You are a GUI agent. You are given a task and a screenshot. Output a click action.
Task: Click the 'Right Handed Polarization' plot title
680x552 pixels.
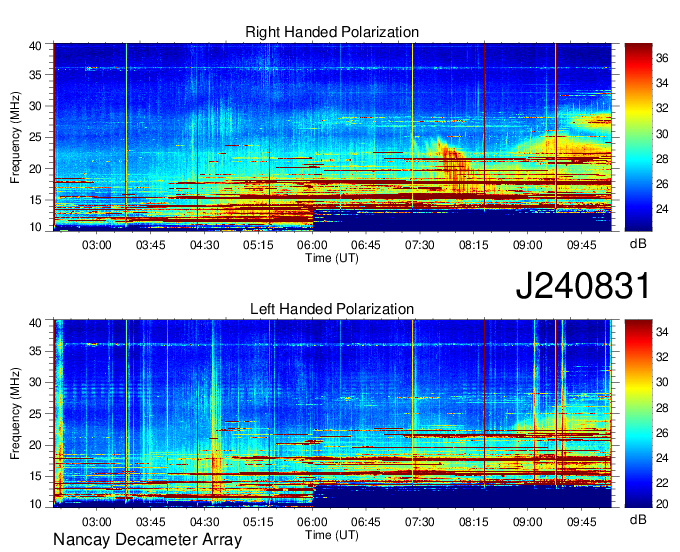[332, 32]
